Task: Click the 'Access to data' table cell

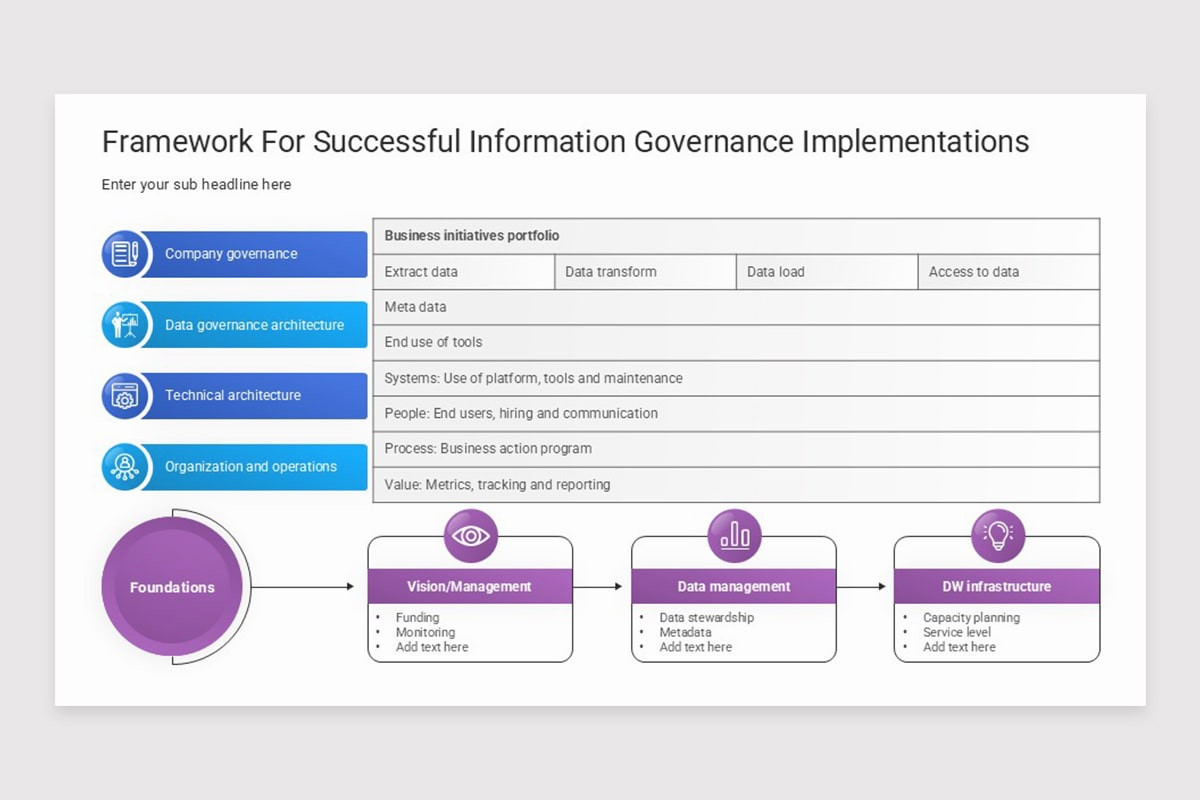Action: click(1009, 272)
